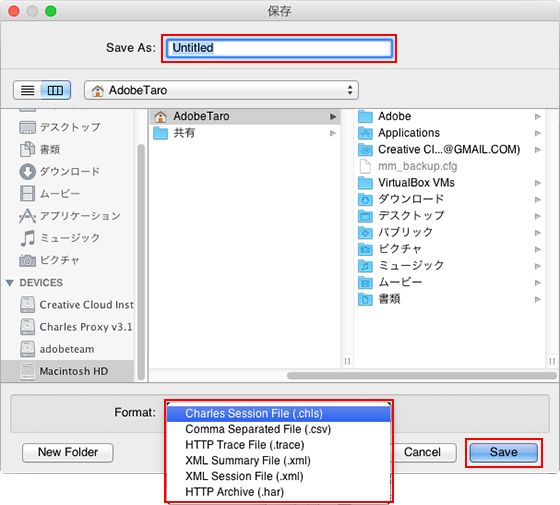
Task: Click the Save button
Action: click(504, 452)
